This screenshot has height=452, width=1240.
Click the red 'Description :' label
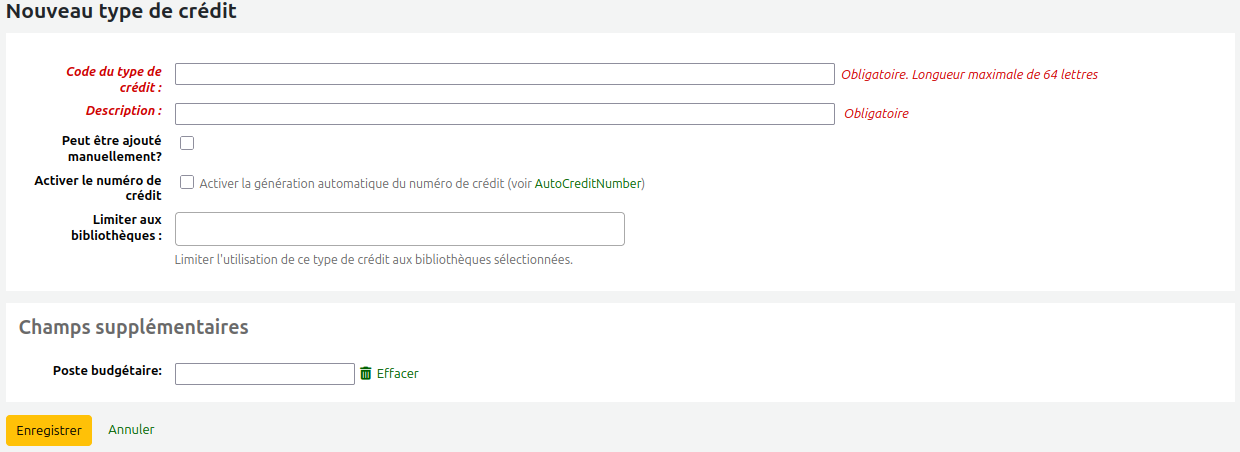[123, 111]
